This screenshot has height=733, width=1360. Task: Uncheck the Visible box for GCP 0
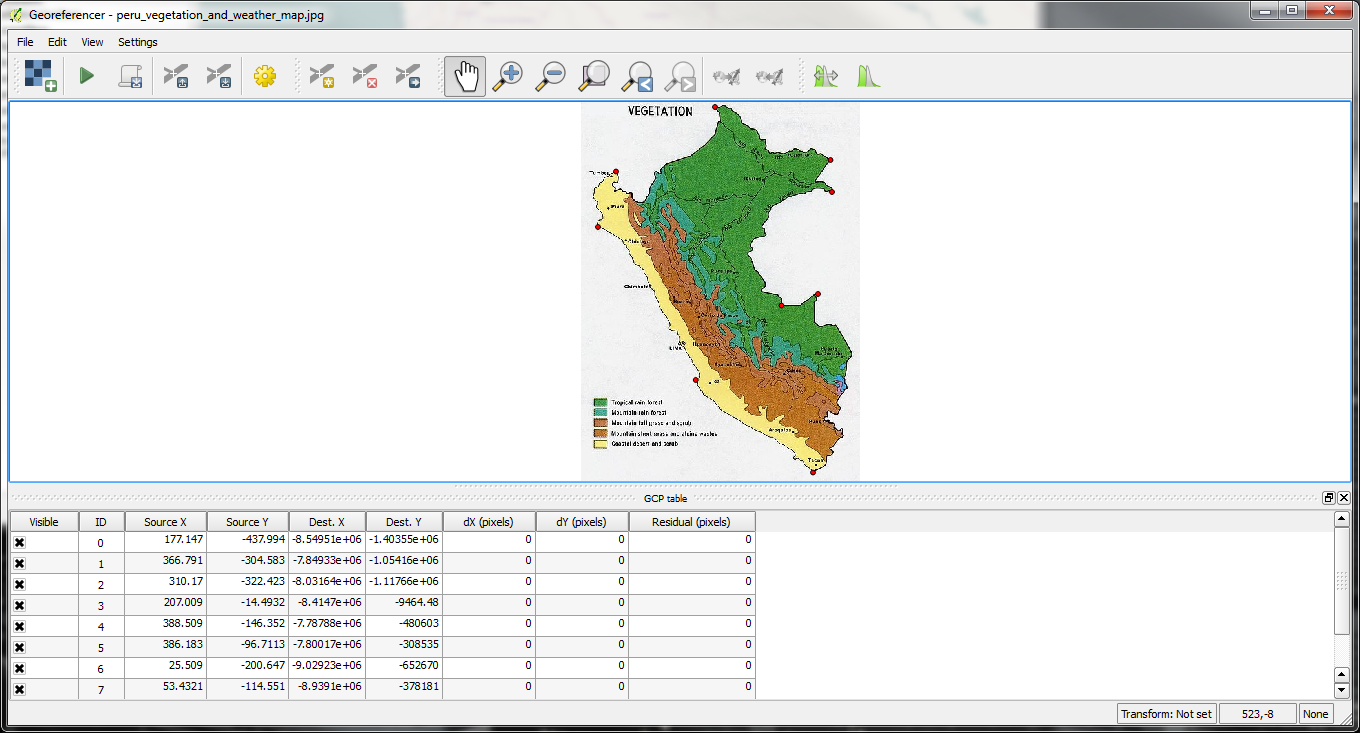click(19, 542)
